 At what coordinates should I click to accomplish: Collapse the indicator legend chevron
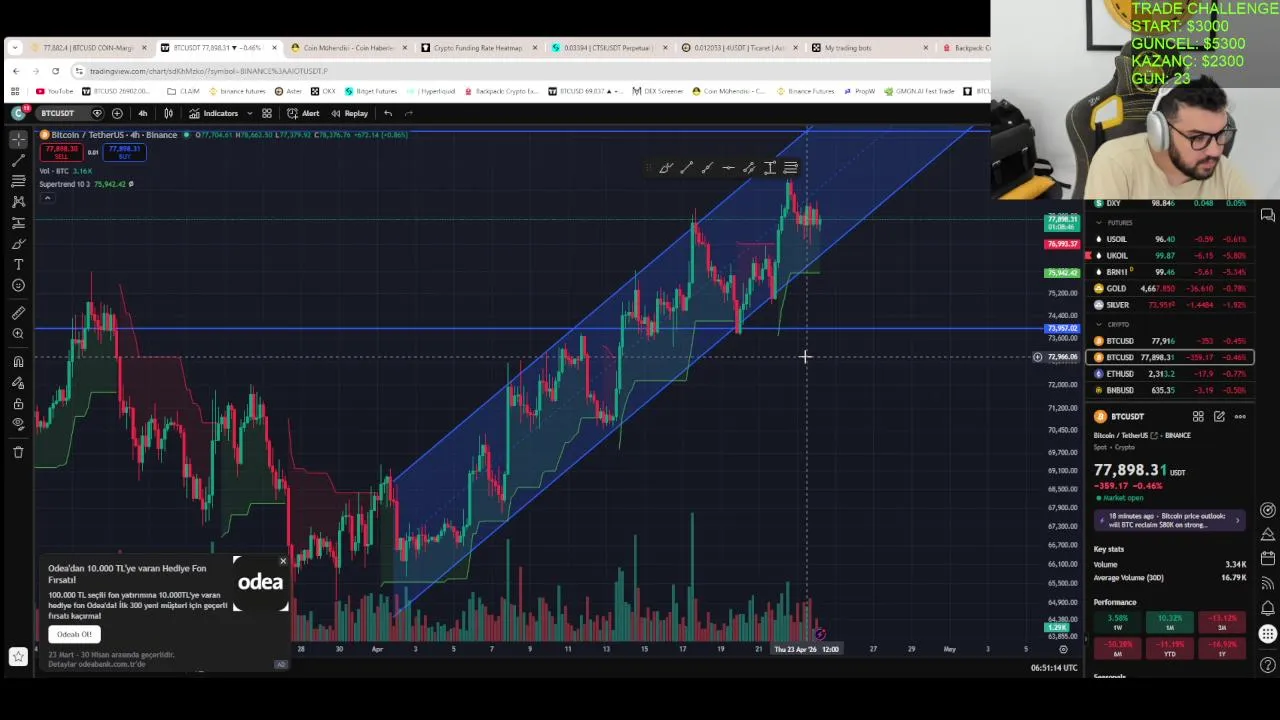pos(46,198)
